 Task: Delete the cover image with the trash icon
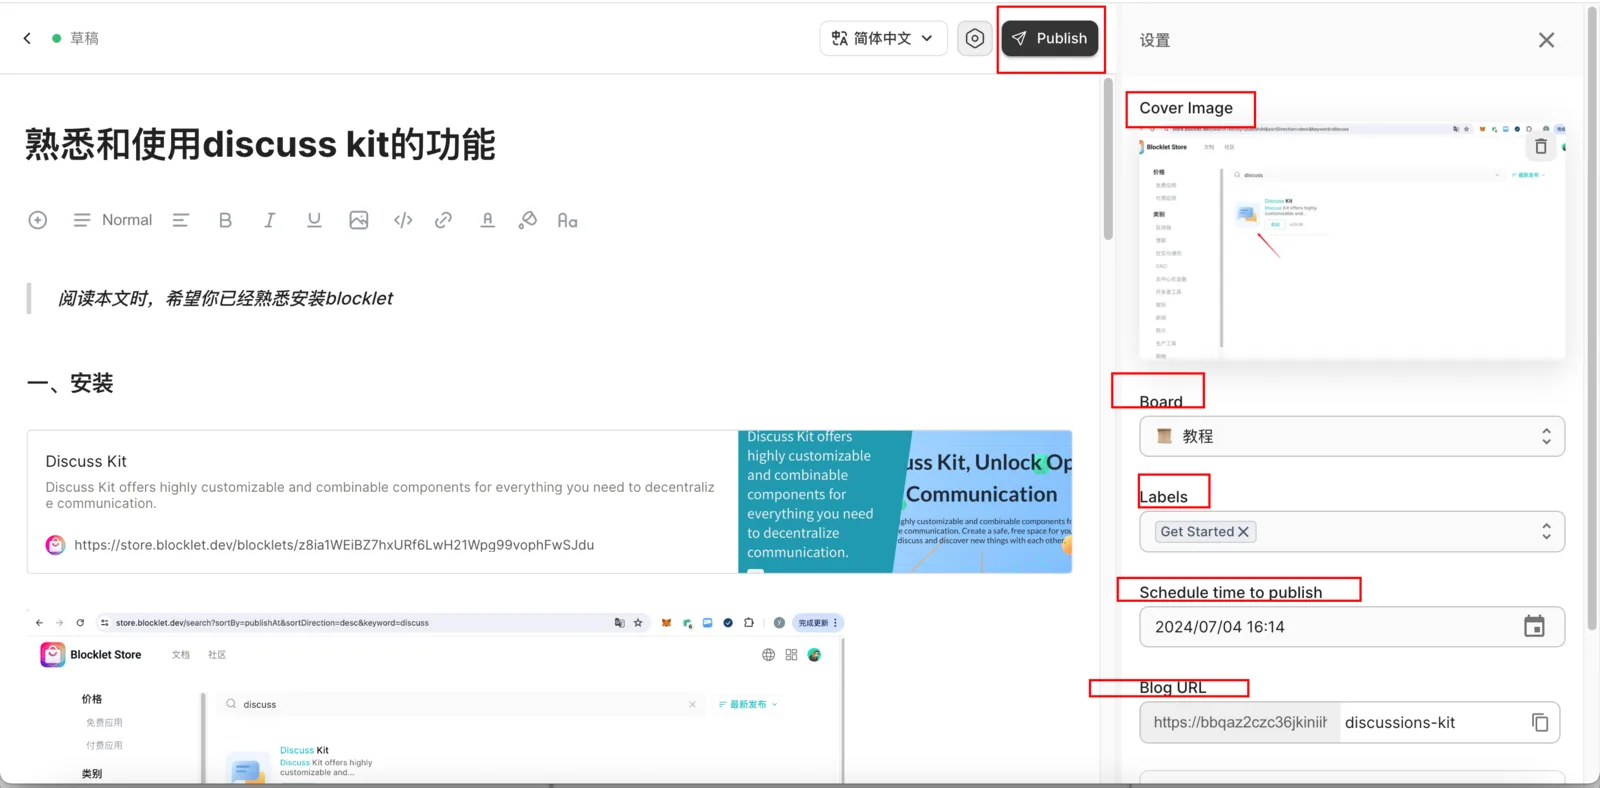[x=1541, y=147]
